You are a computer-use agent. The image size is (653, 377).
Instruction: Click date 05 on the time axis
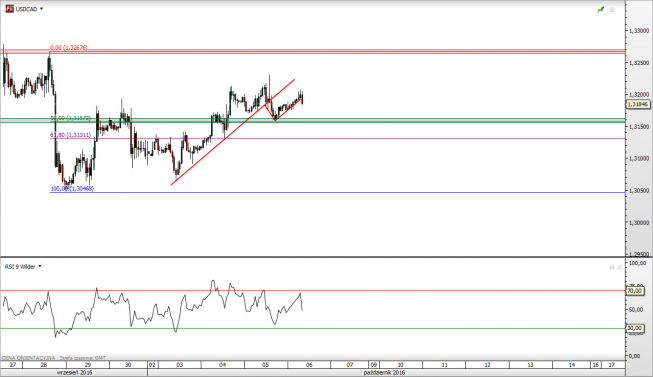(265, 365)
